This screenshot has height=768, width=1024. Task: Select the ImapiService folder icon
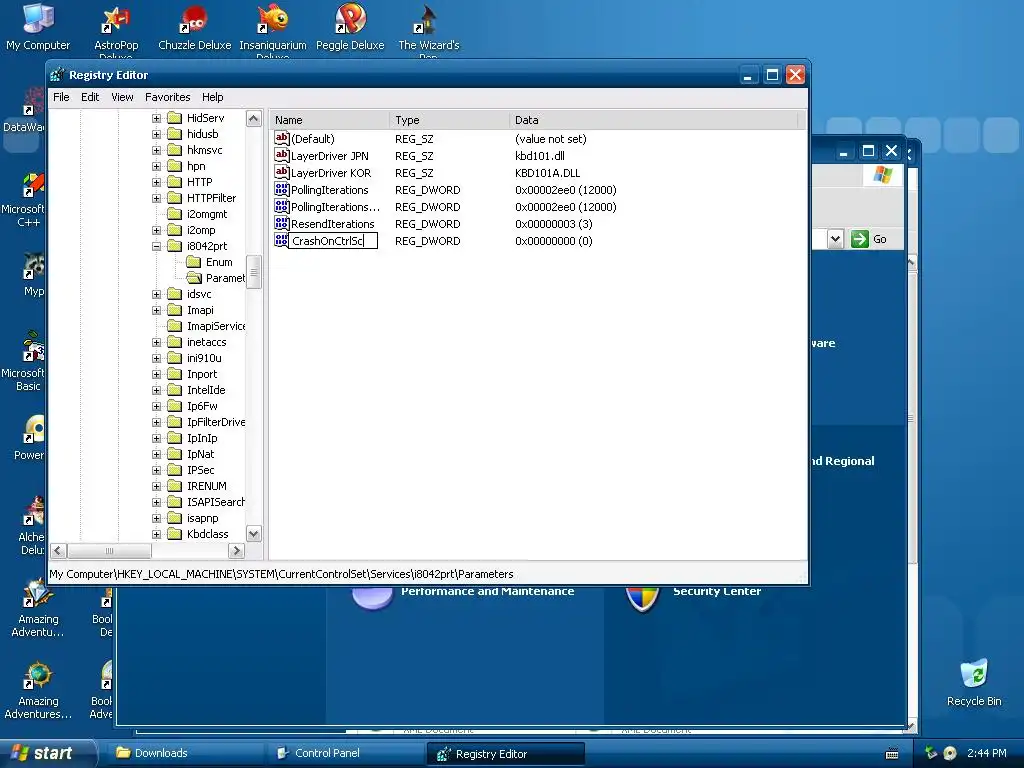point(174,326)
